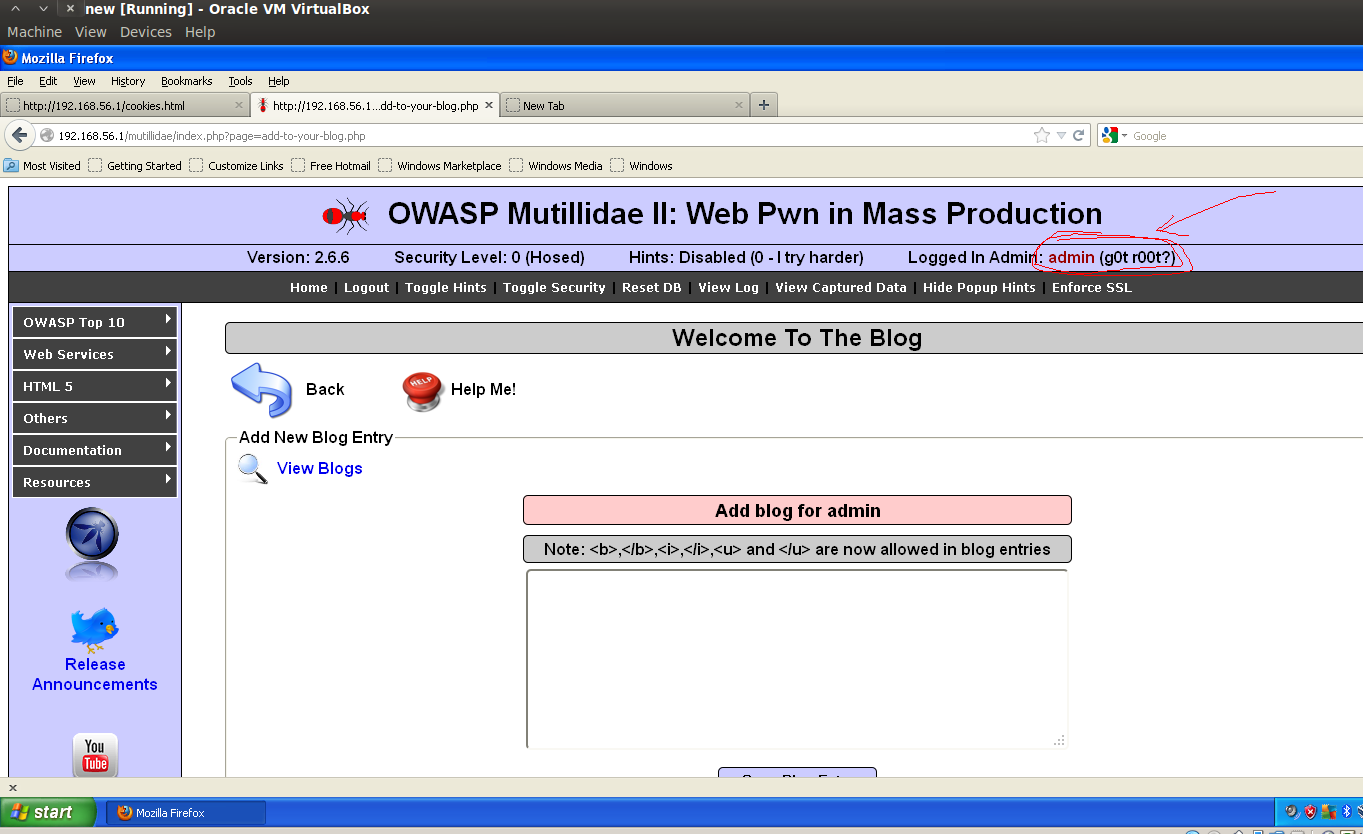Open the Firefox History menu
Image resolution: width=1363 pixels, height=834 pixels.
128,81
